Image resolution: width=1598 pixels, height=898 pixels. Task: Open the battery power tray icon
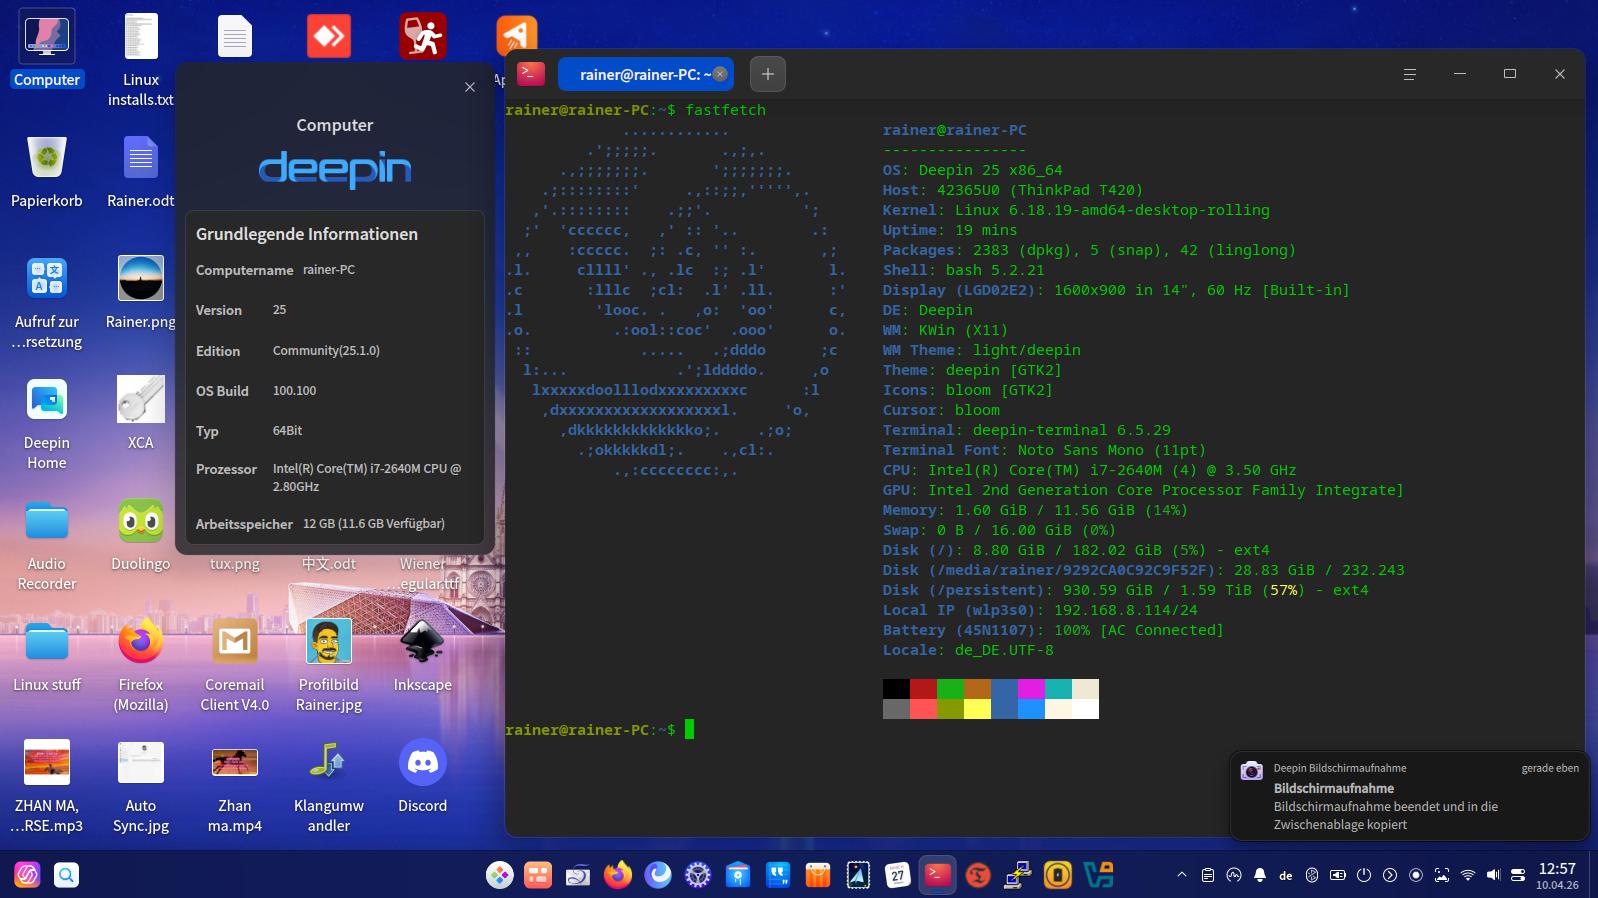(1338, 875)
